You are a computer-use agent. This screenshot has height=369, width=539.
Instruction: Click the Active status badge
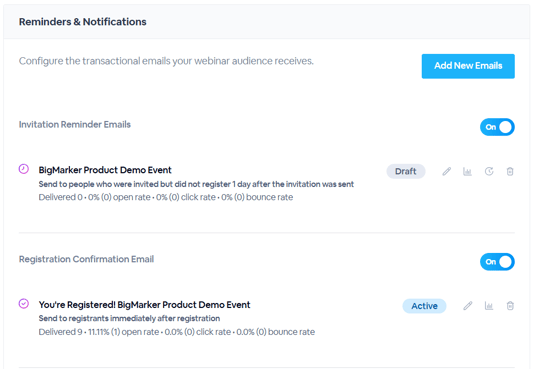click(x=424, y=306)
